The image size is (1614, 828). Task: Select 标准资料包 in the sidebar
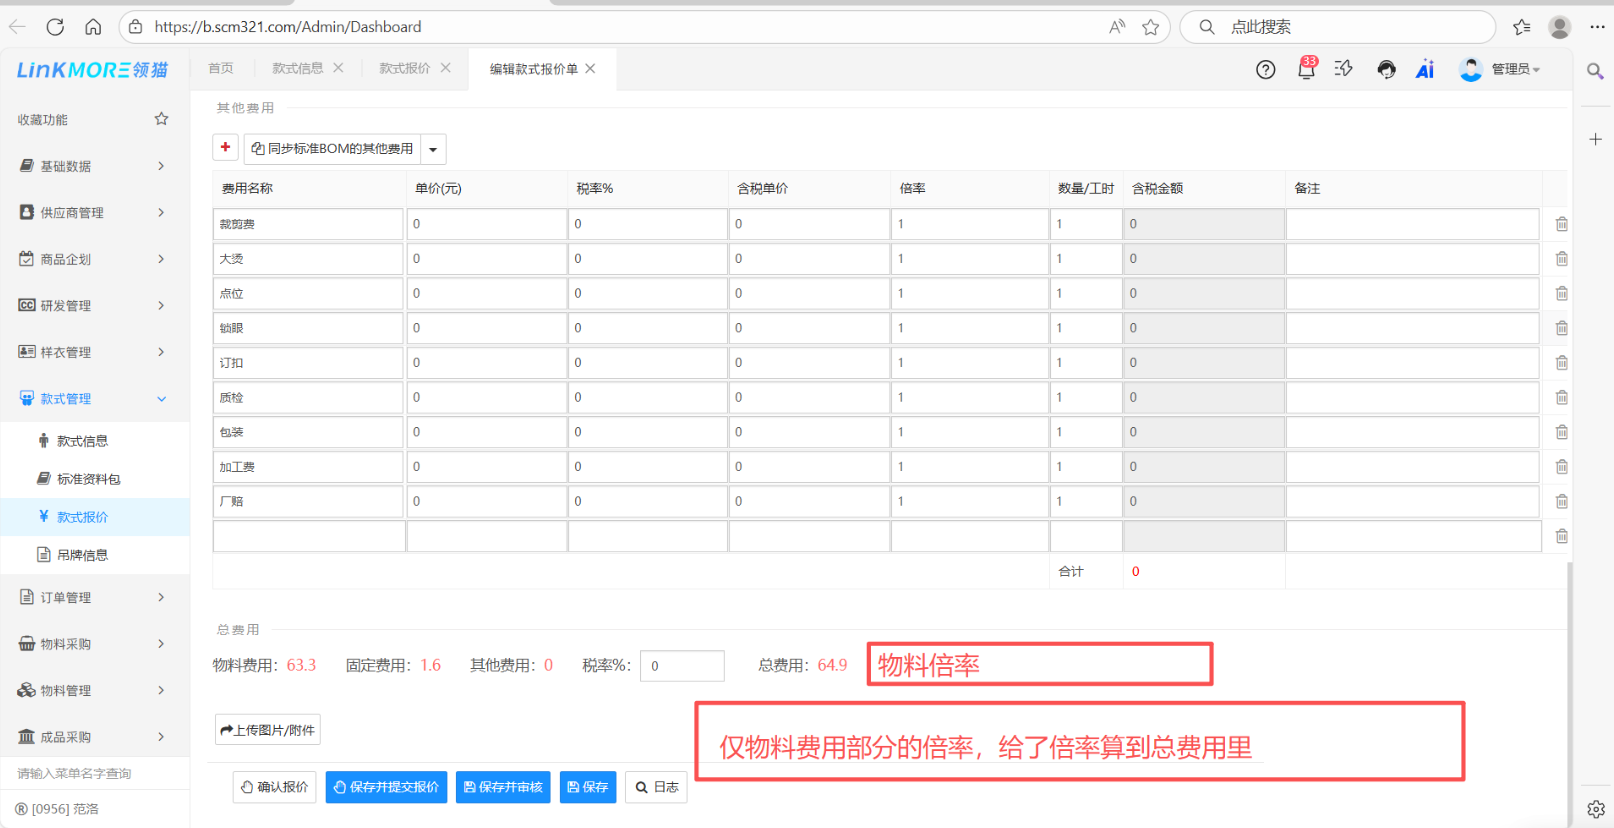point(88,479)
